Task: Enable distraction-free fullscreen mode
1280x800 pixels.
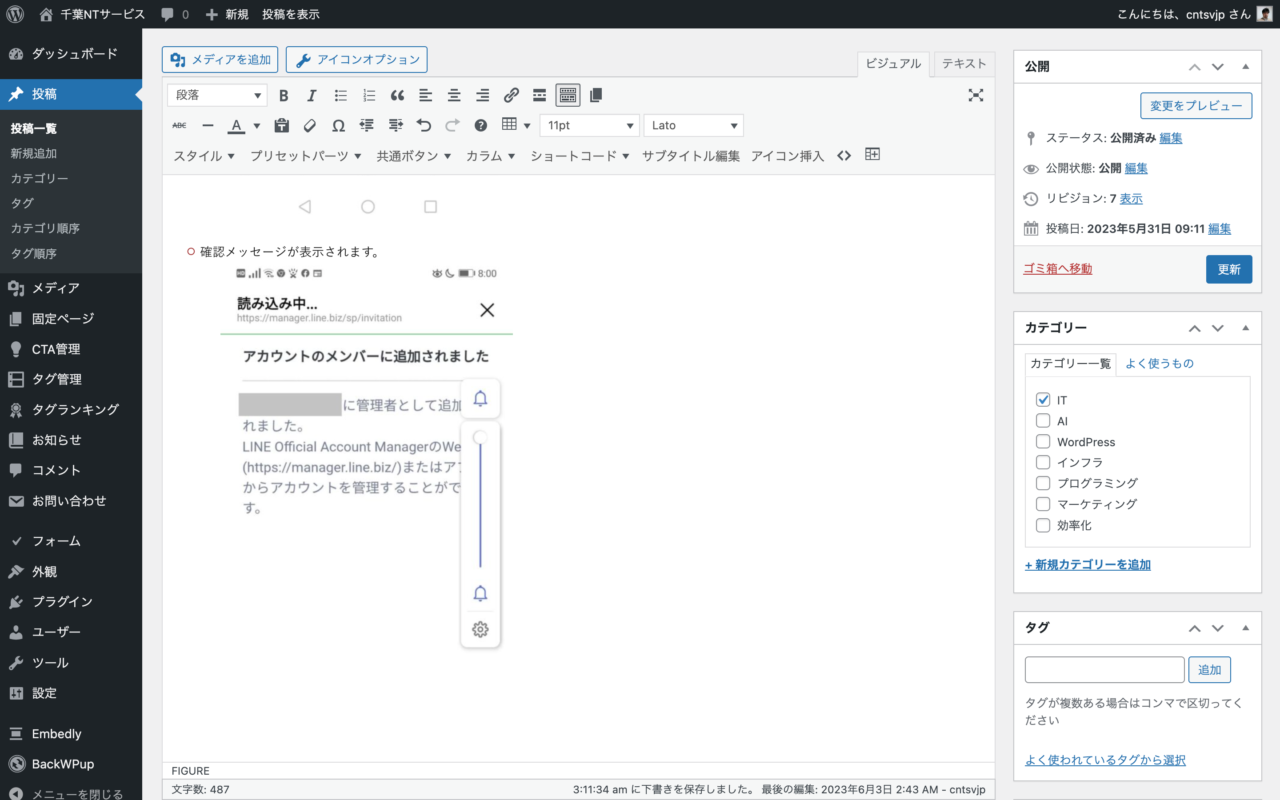Action: pyautogui.click(x=976, y=95)
